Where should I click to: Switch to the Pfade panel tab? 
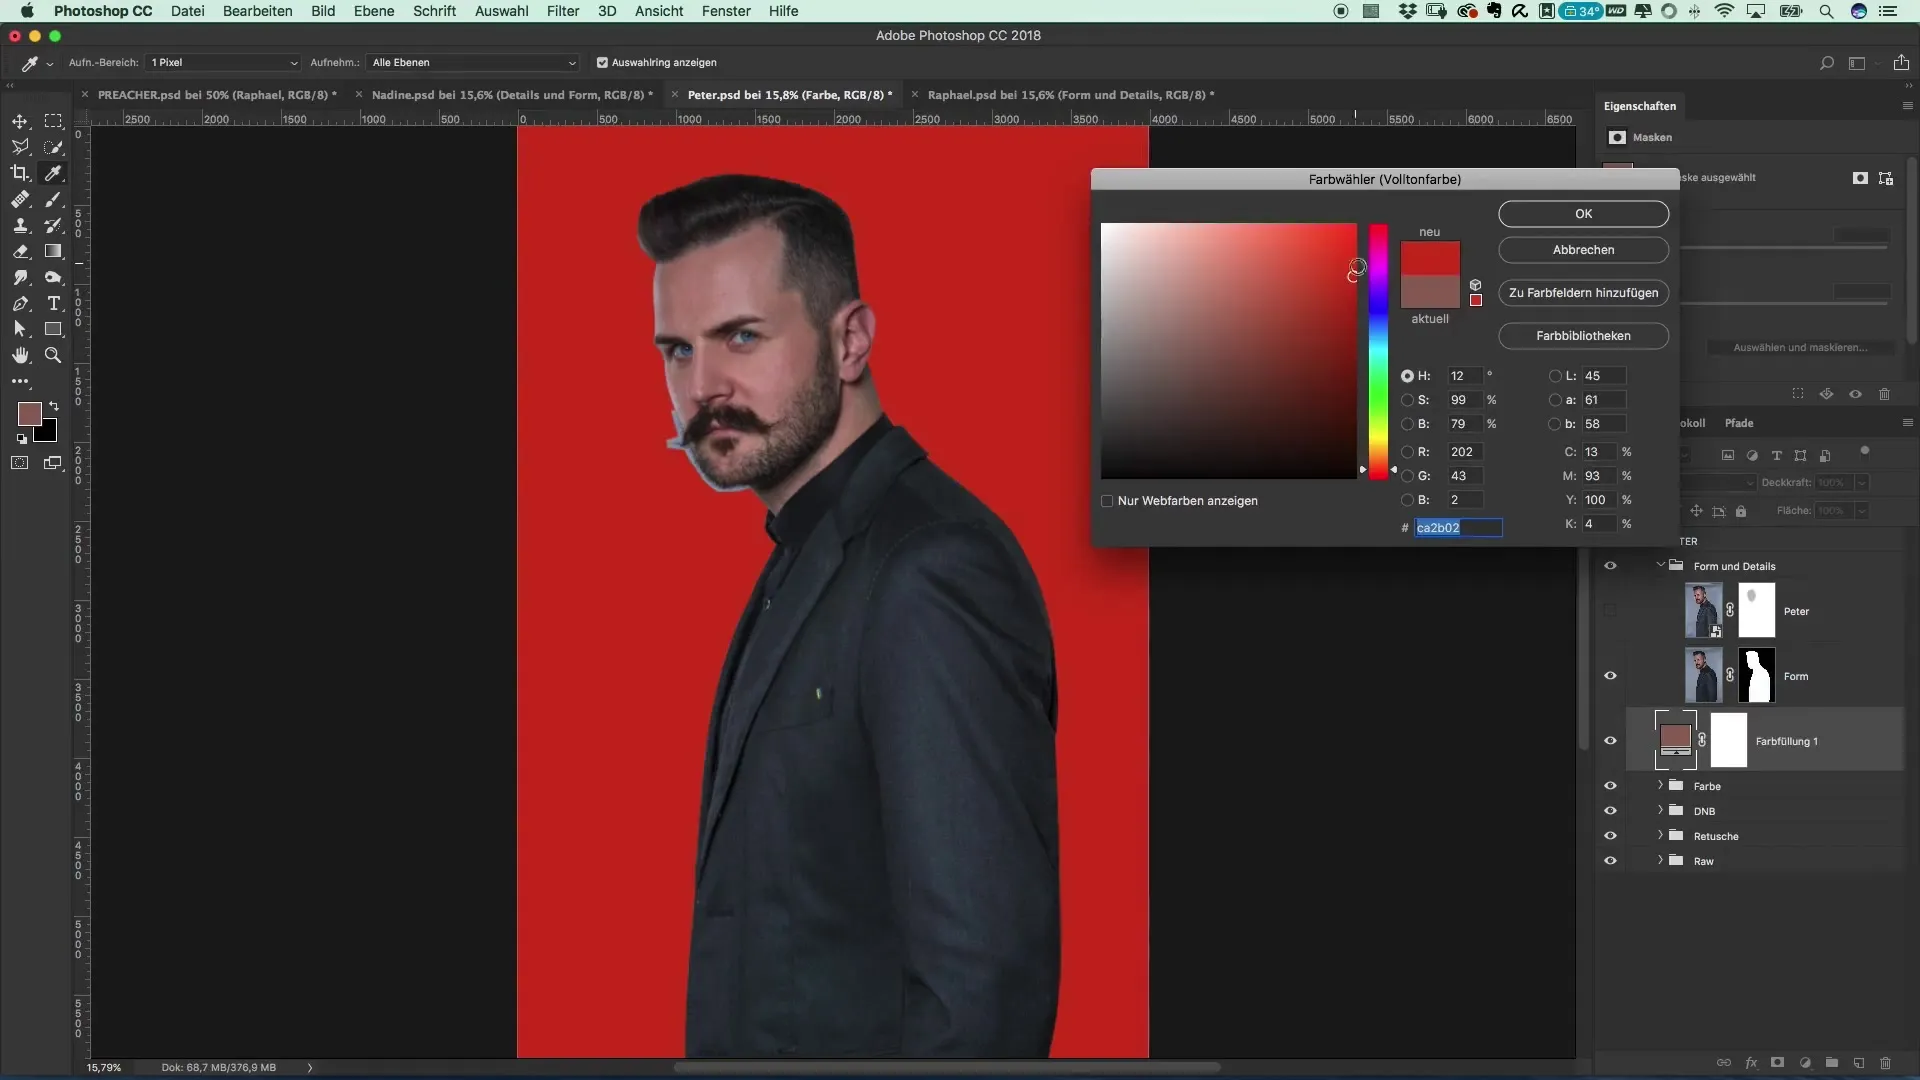tap(1739, 423)
